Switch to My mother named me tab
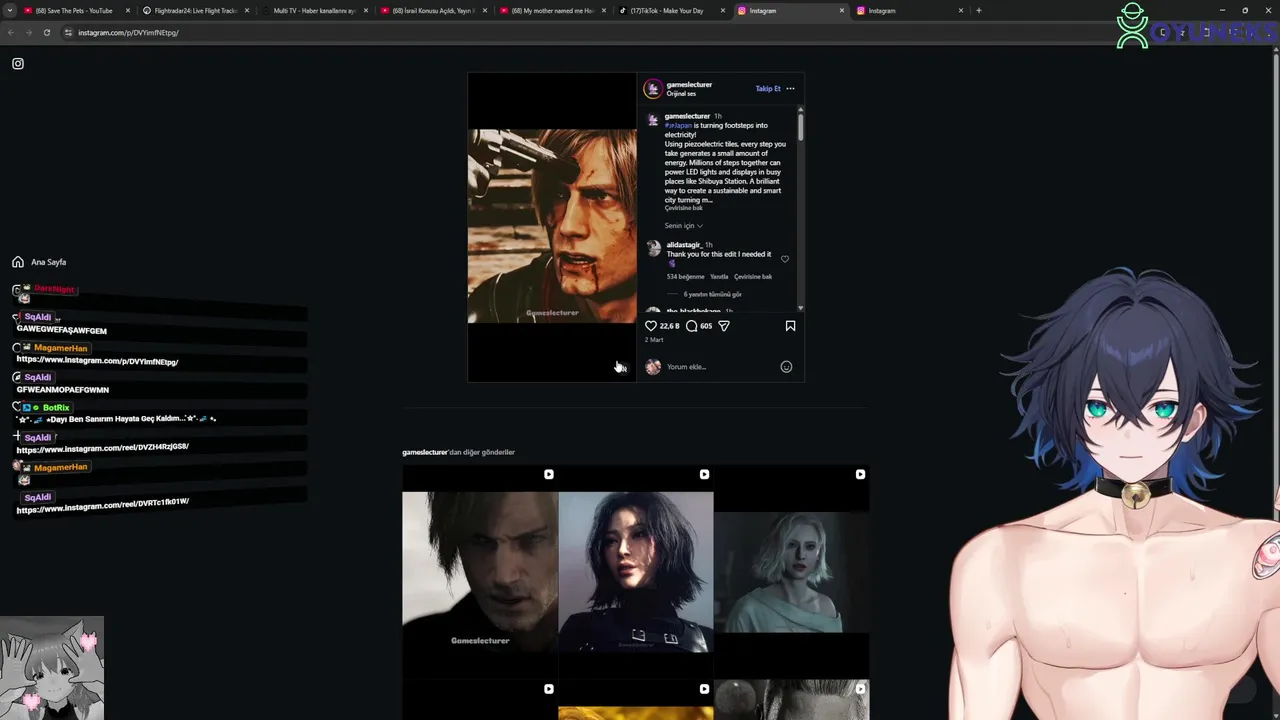1280x720 pixels. tap(553, 10)
